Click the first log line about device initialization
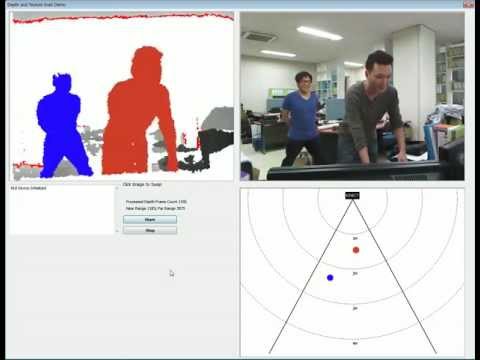This screenshot has height=360, width=480. (x=29, y=188)
